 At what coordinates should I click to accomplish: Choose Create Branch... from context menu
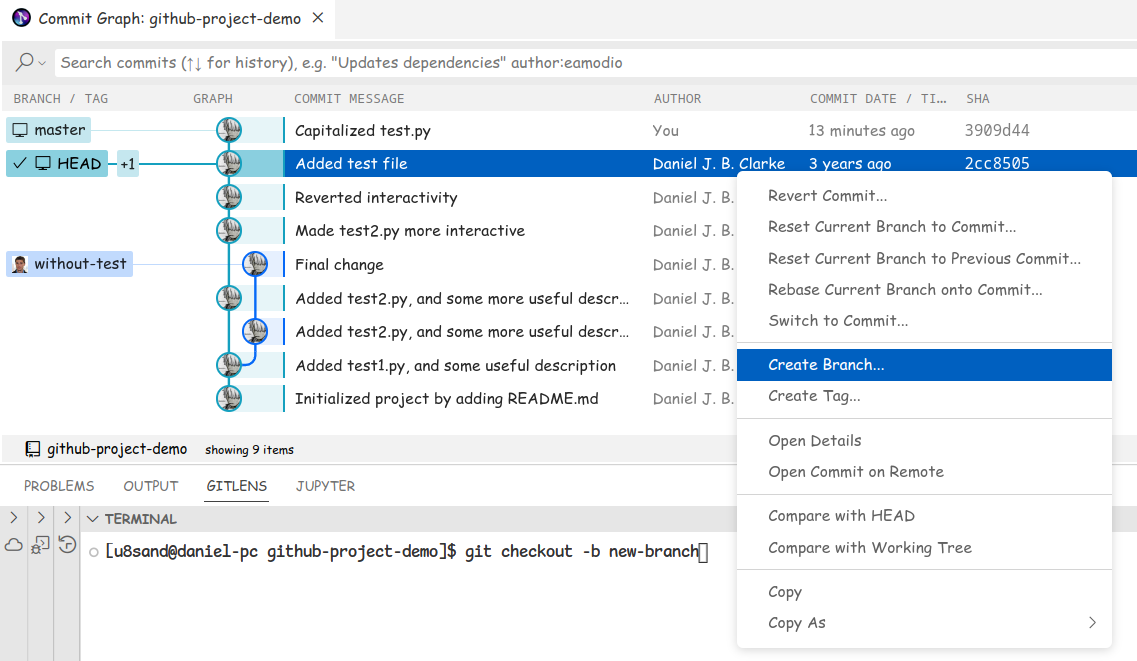tap(826, 365)
